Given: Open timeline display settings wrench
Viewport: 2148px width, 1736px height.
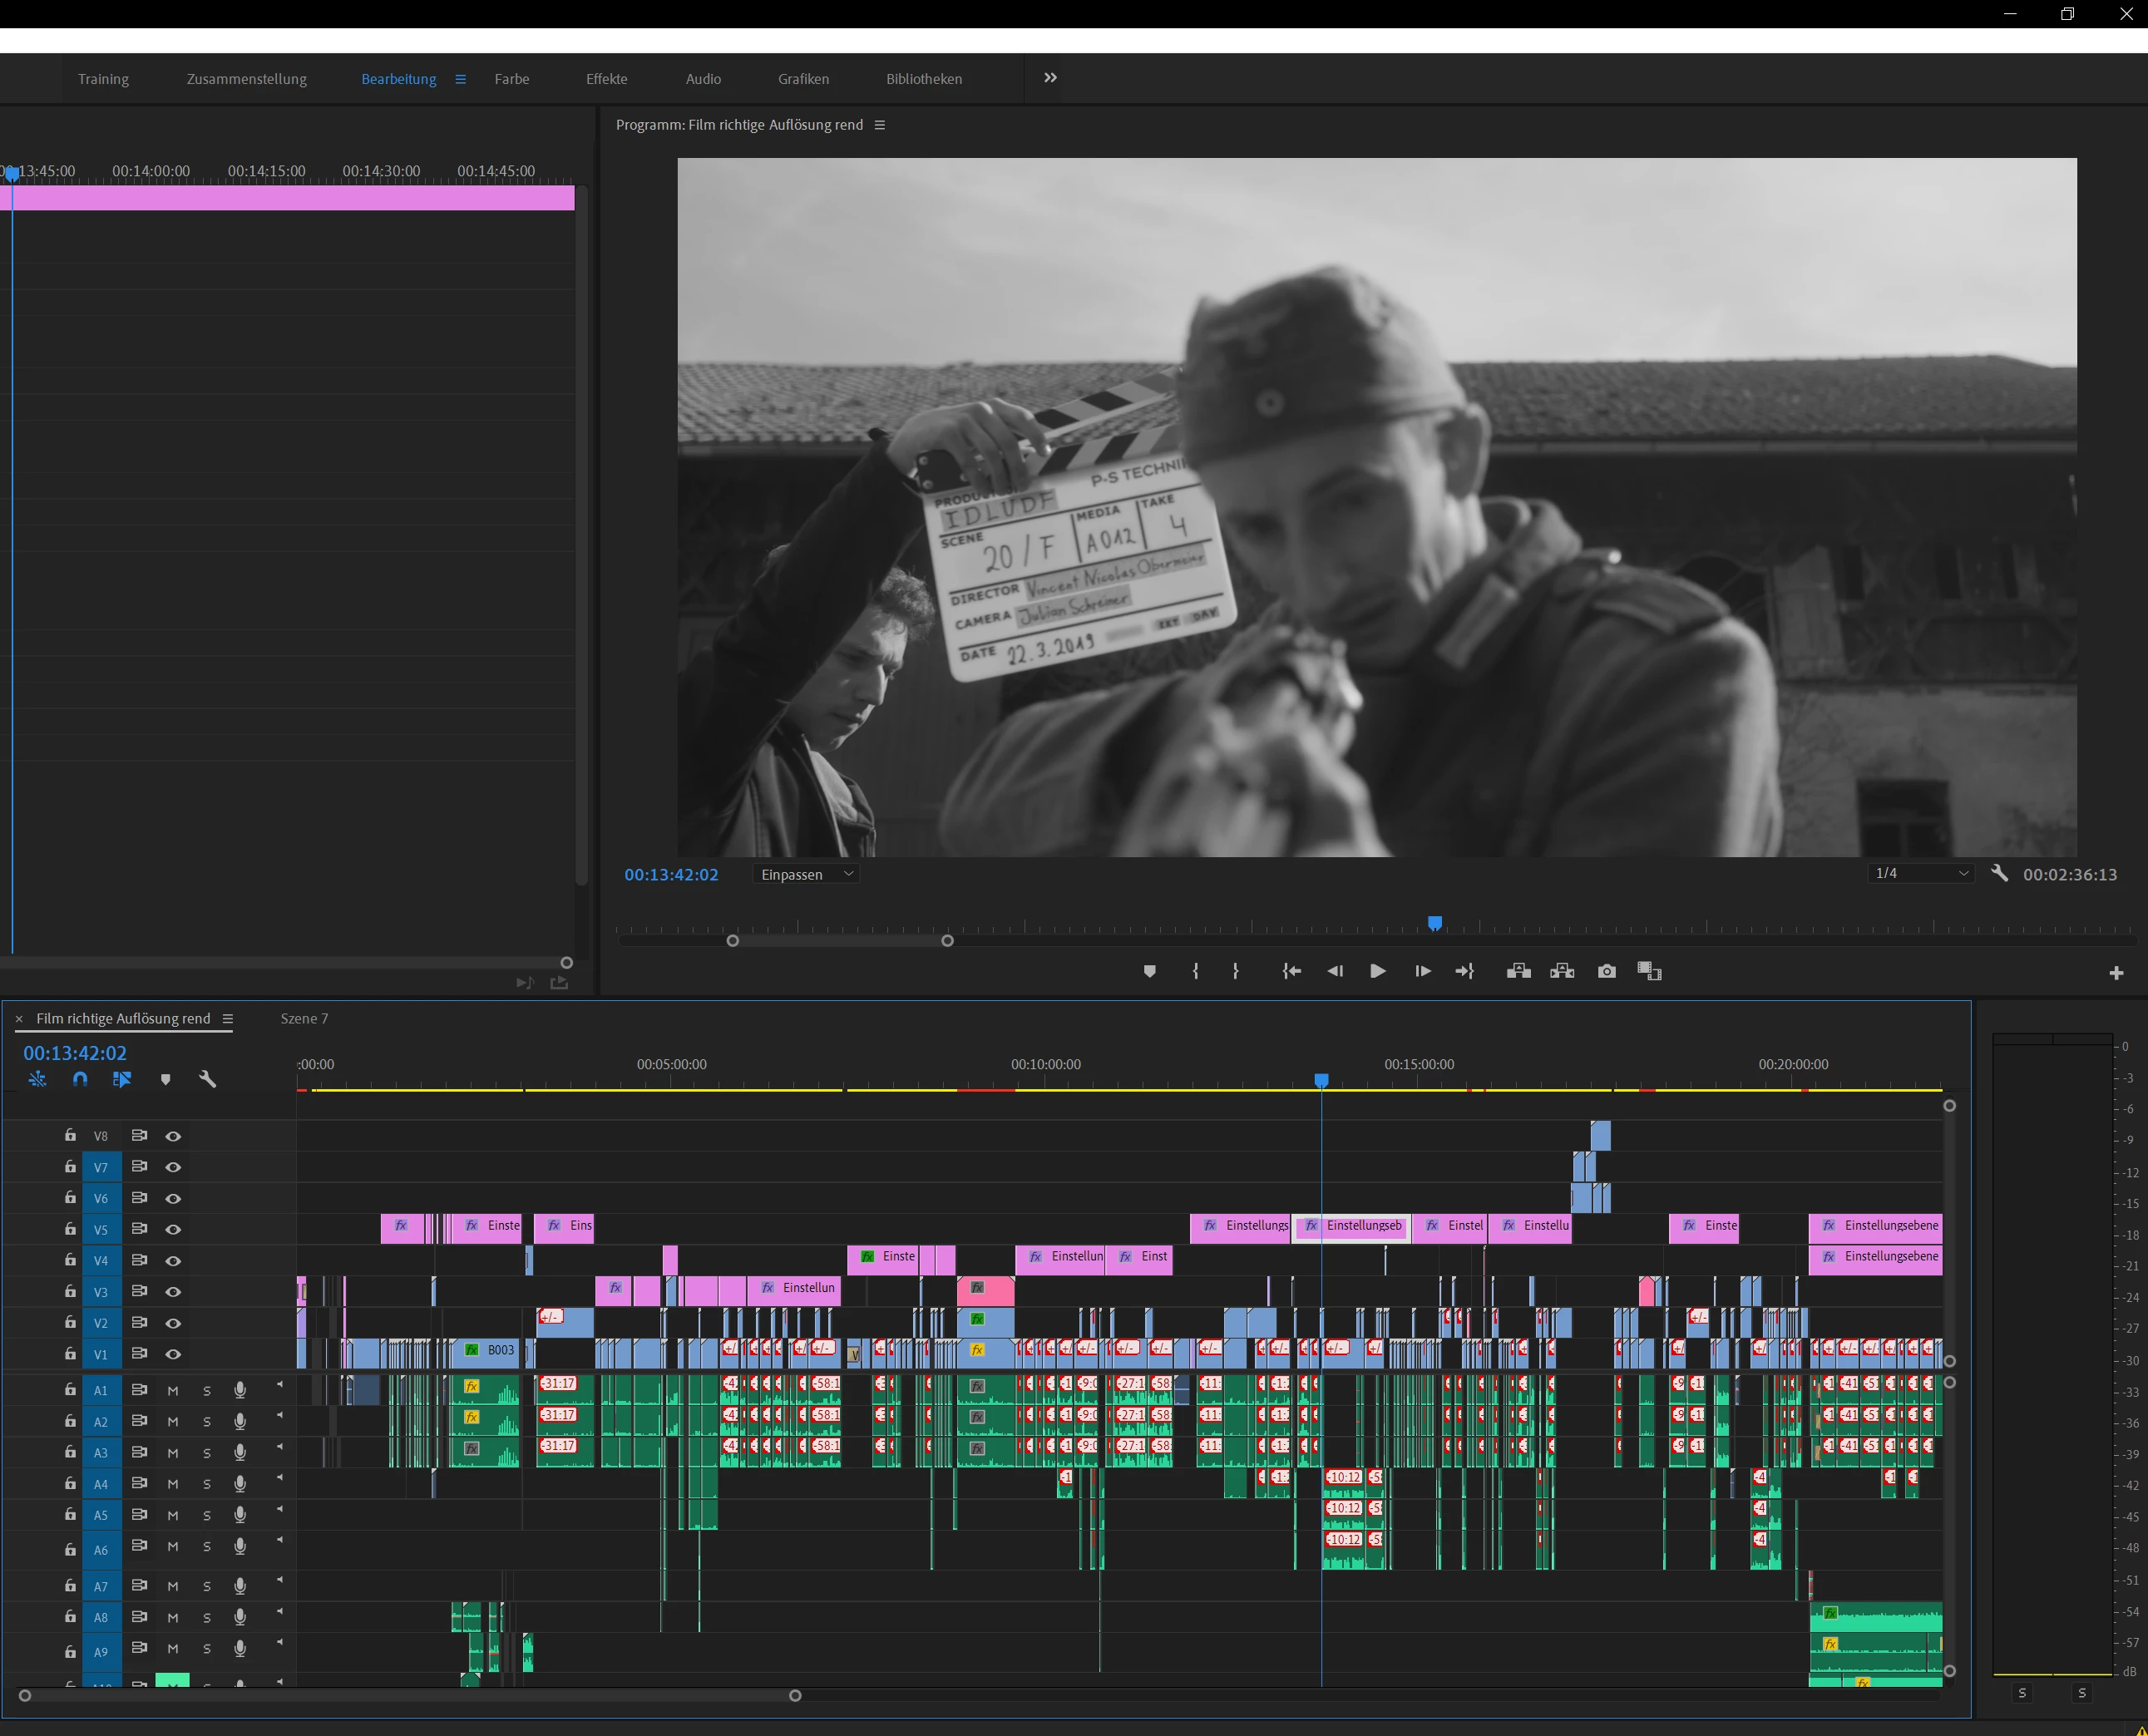Looking at the screenshot, I should click(x=208, y=1079).
